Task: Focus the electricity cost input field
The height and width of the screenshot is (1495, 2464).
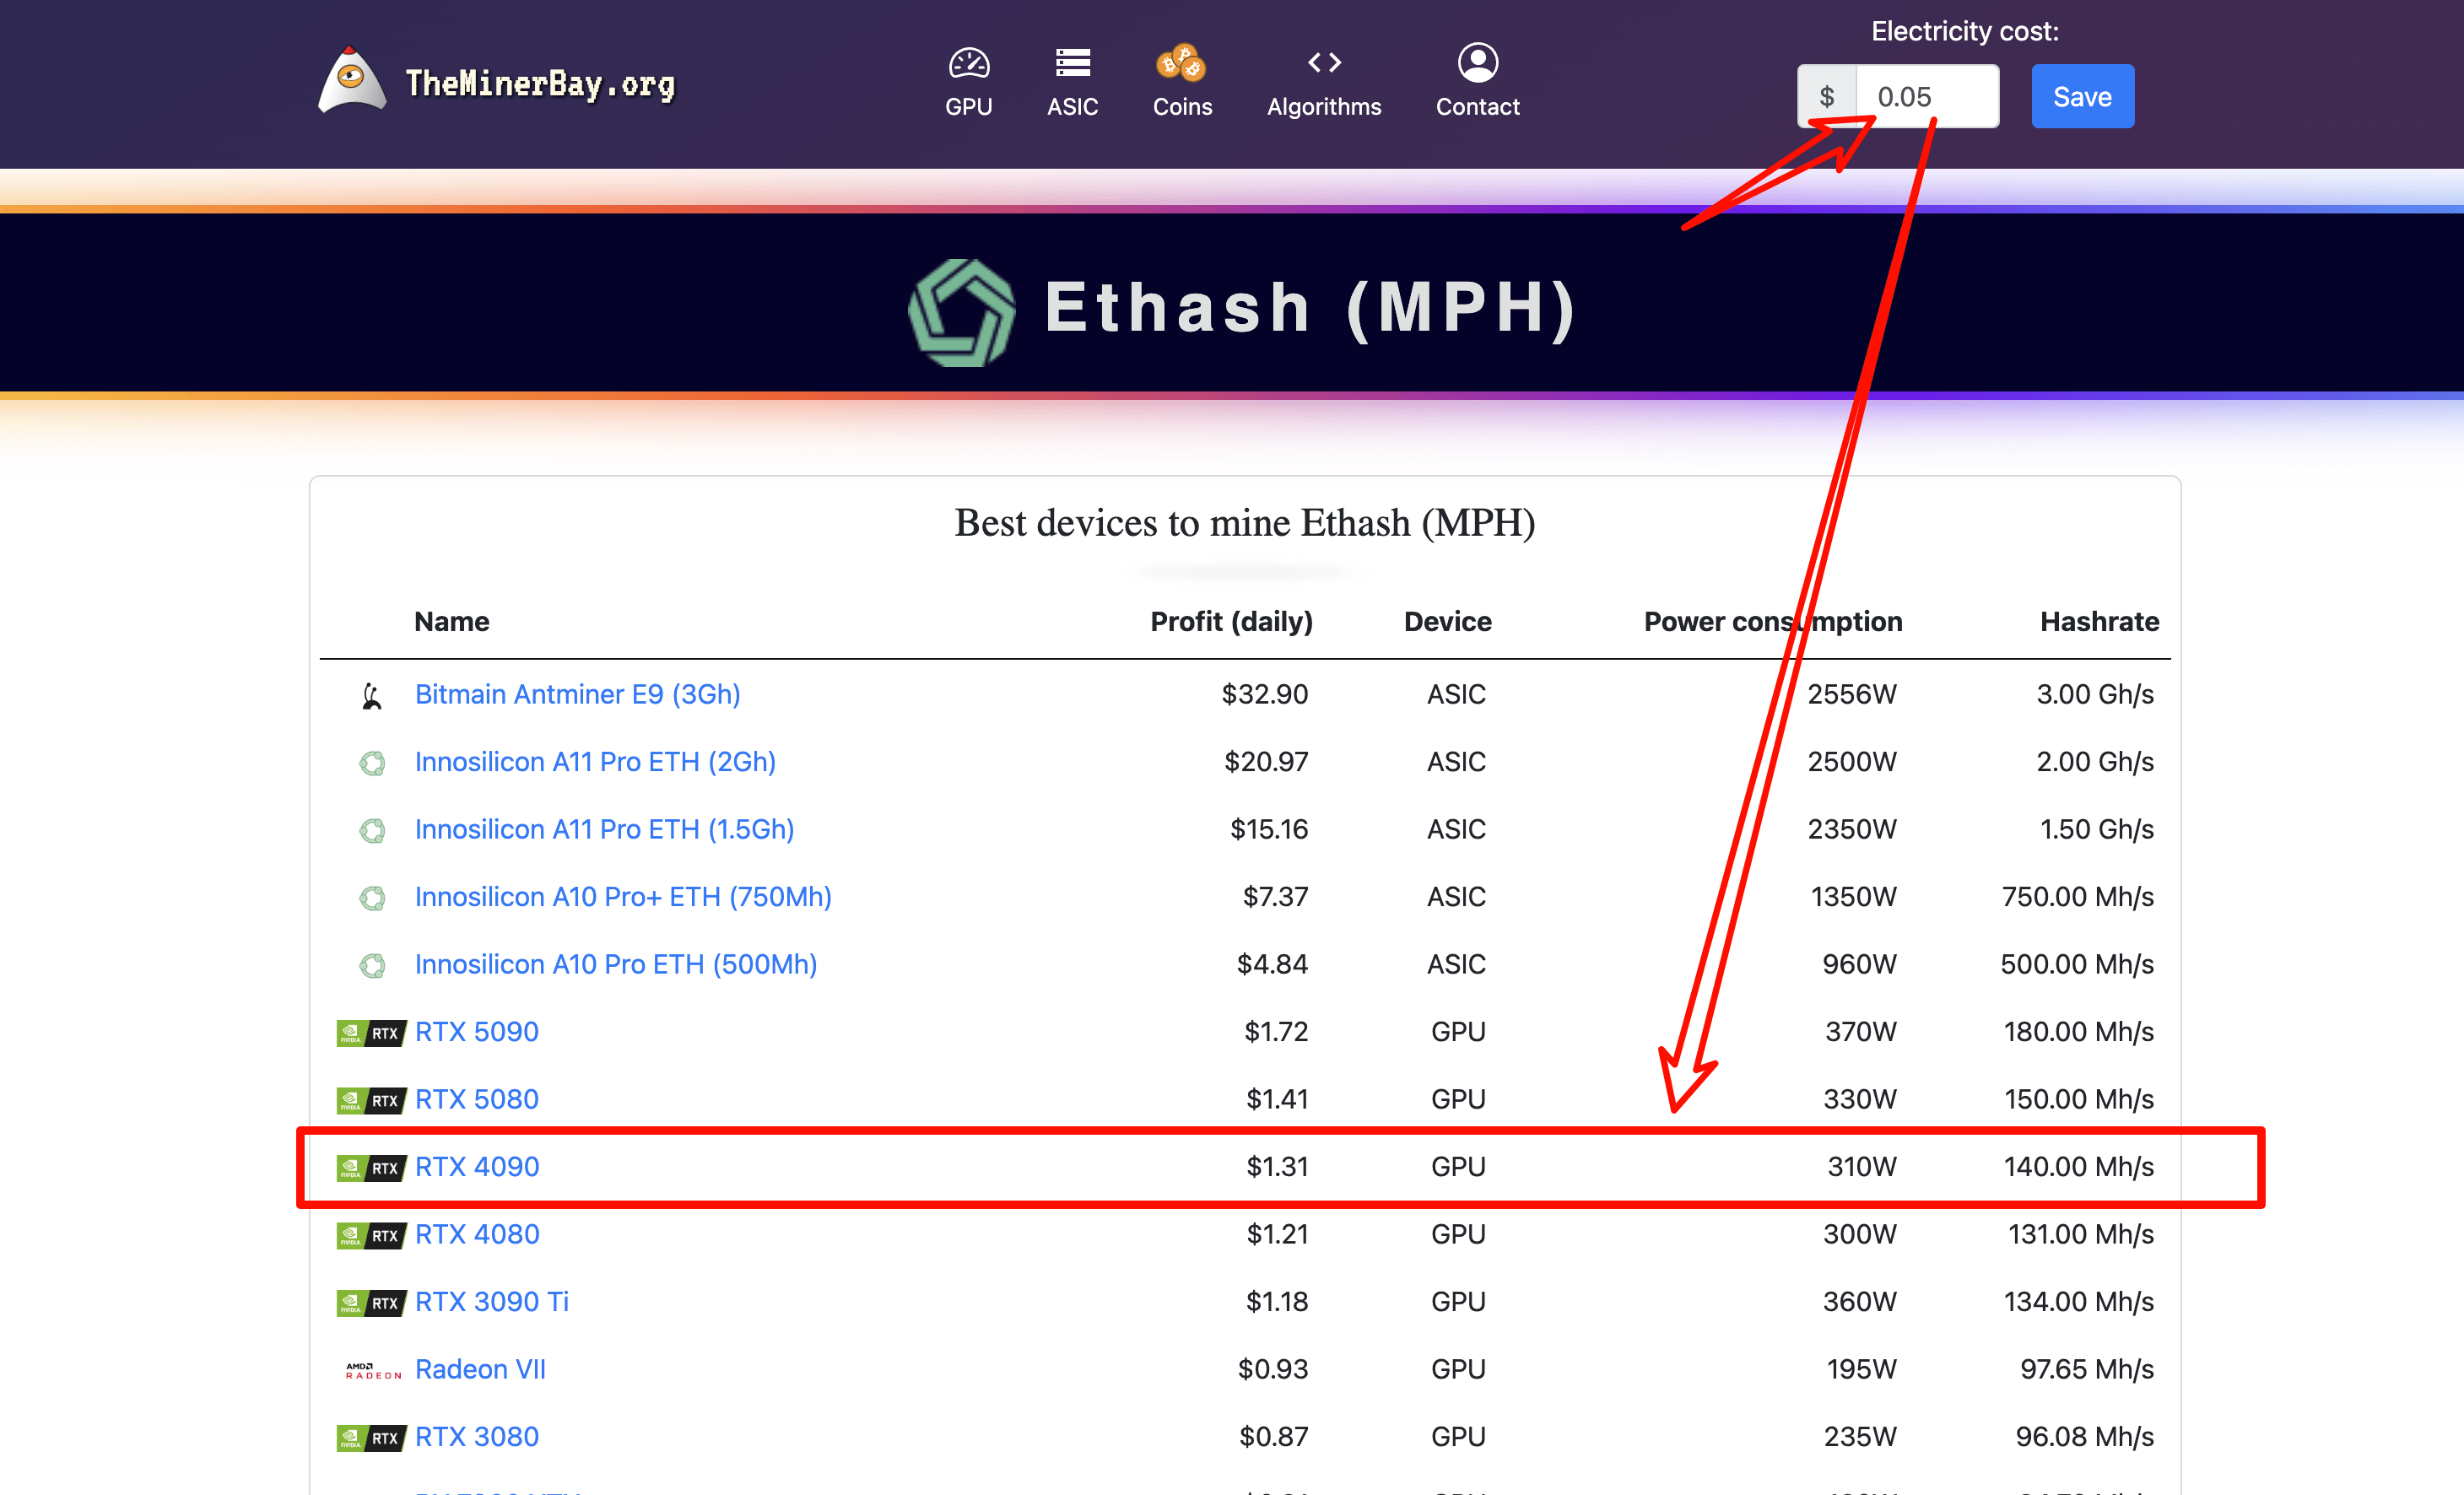Action: 1927,96
